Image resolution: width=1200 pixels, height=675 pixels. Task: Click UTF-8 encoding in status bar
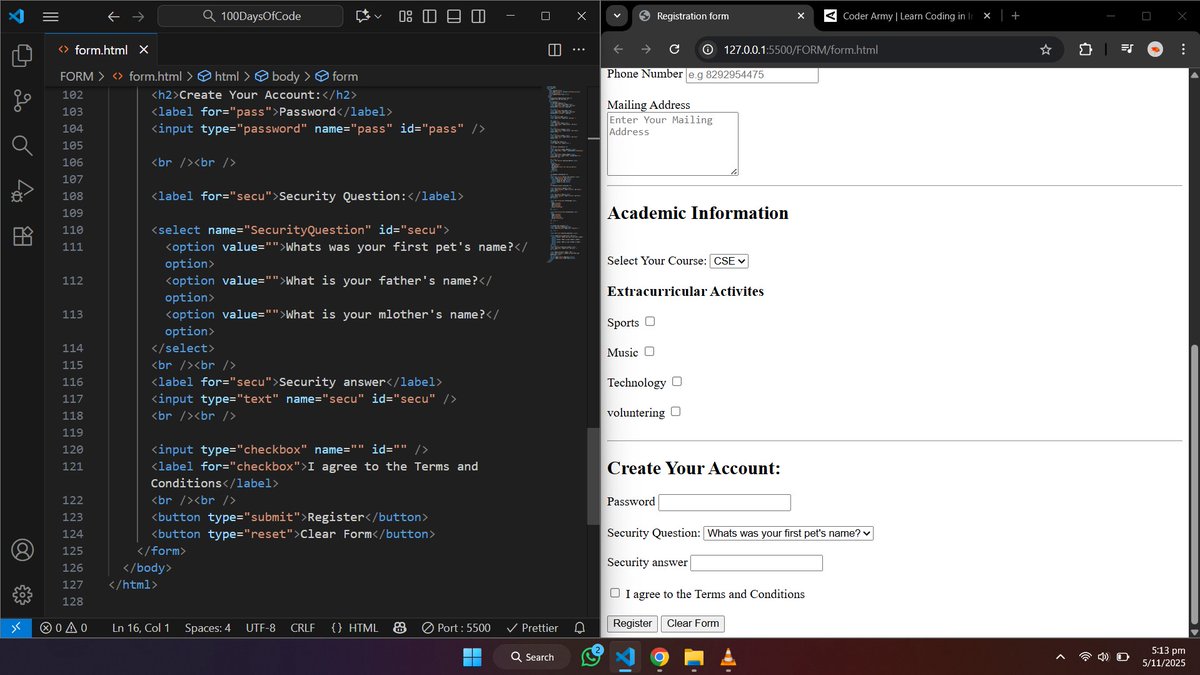point(260,628)
